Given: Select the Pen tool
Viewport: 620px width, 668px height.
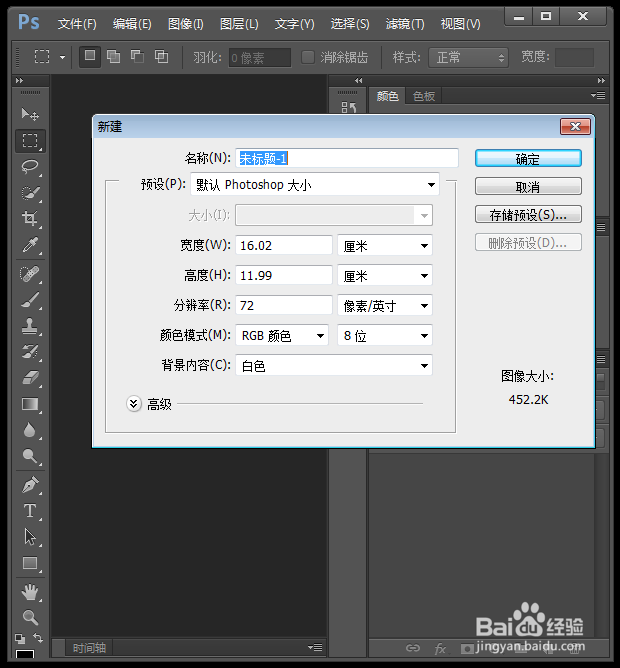Looking at the screenshot, I should pos(30,485).
